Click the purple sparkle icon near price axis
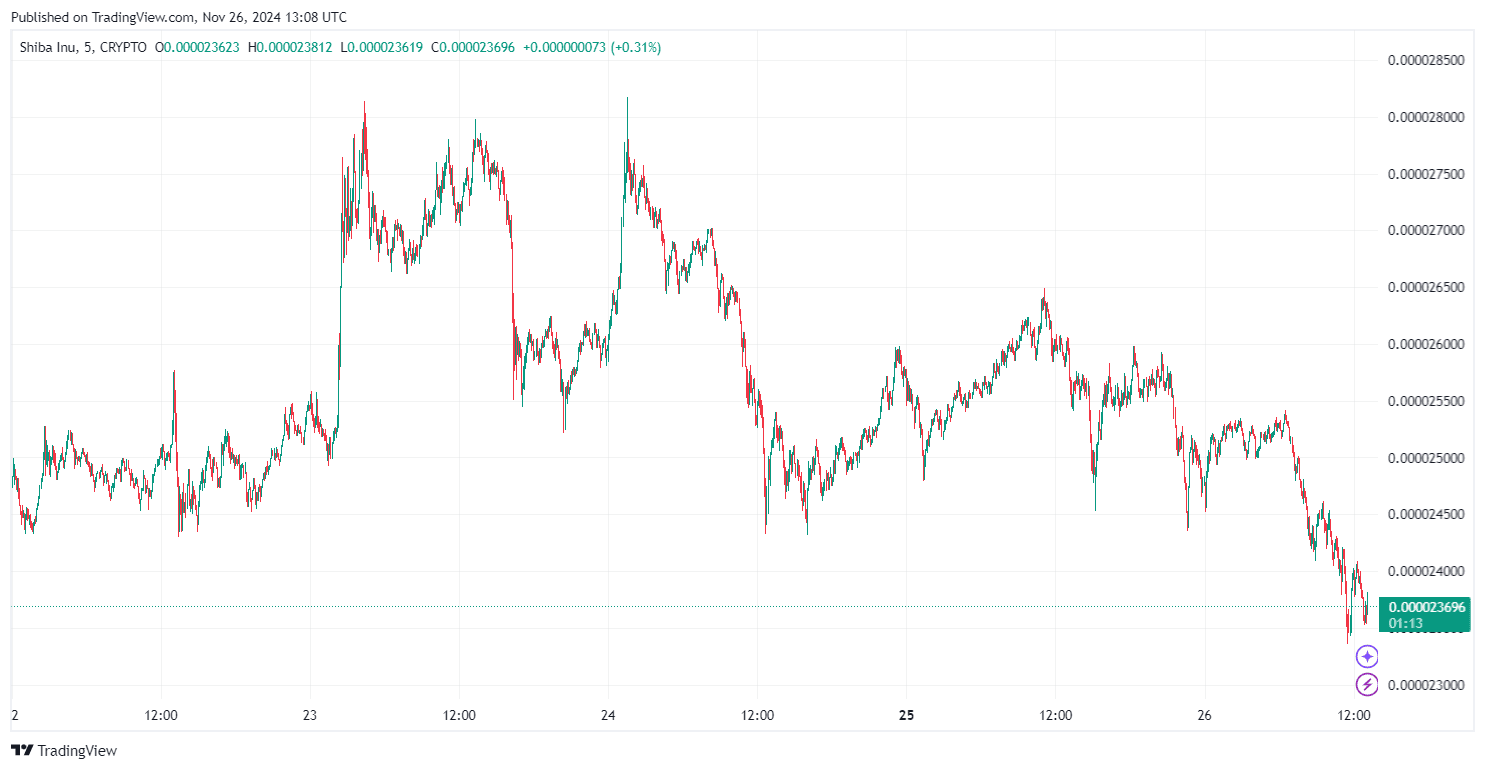 click(x=1367, y=657)
